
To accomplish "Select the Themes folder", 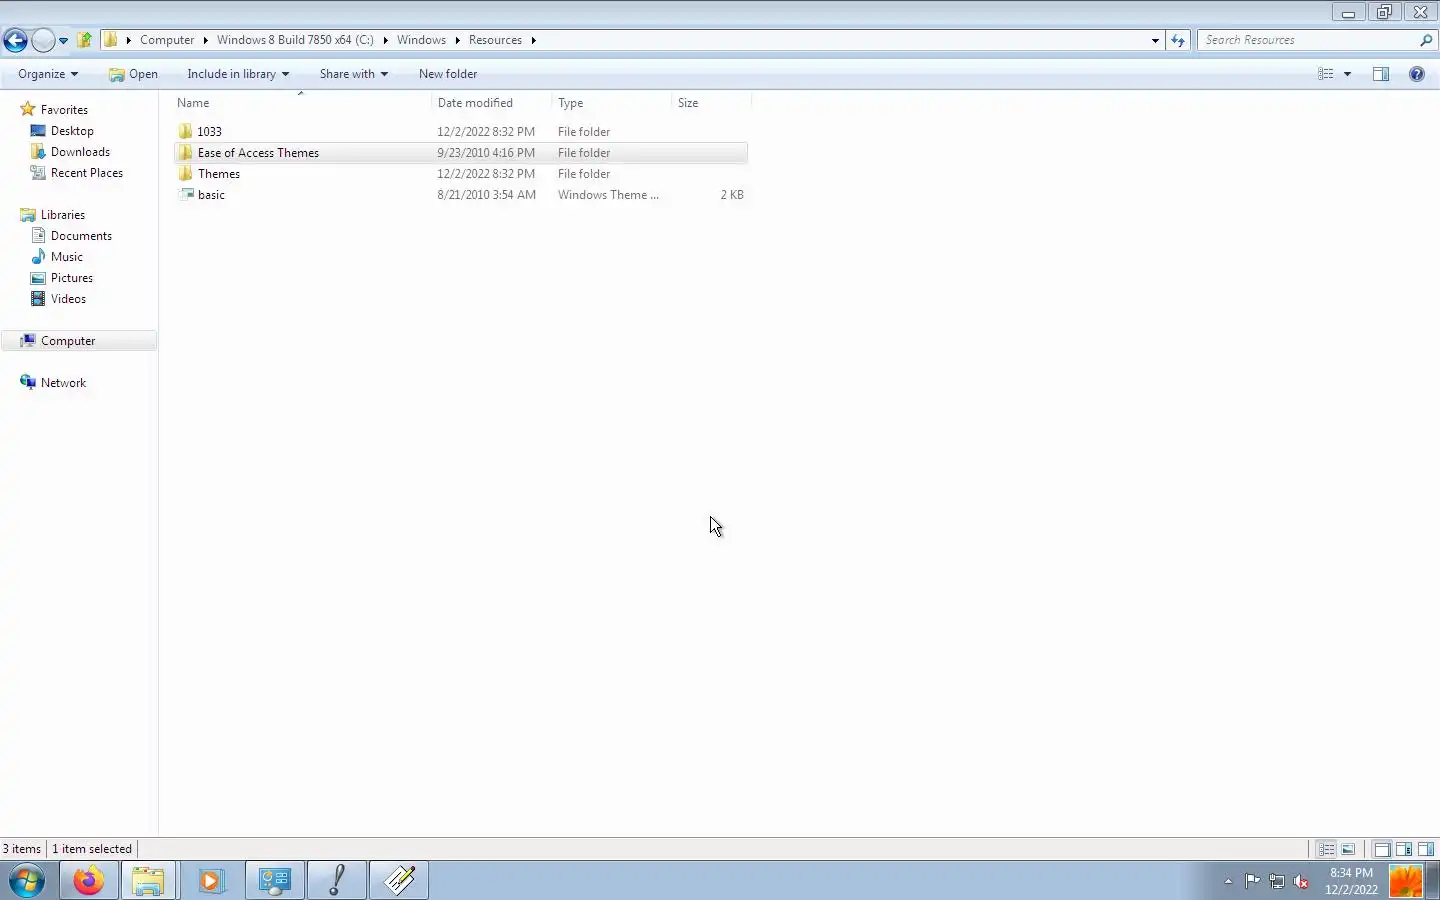I will click(x=460, y=174).
